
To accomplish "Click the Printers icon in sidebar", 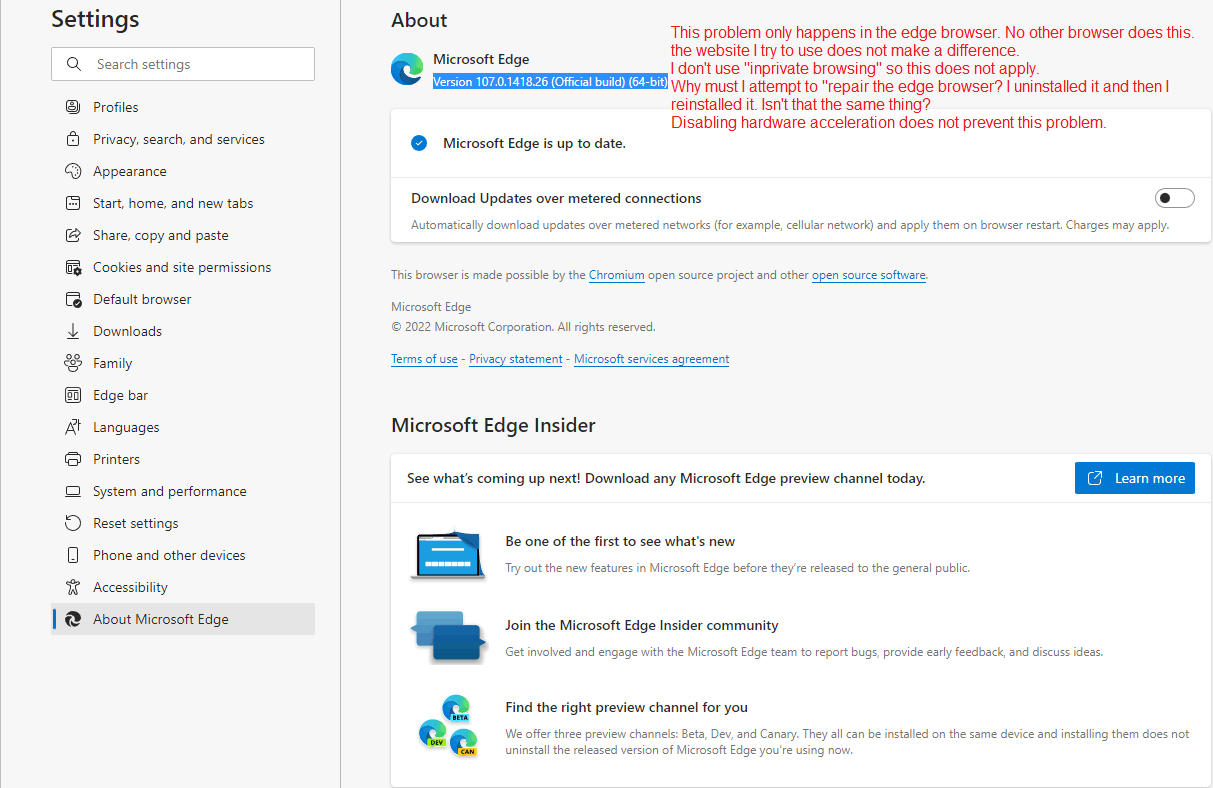I will pos(72,459).
